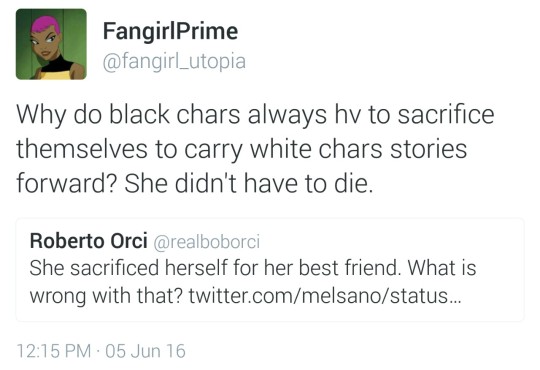Click 'wrong with that?' in quoted tweet
Viewport: 540px width, 370px height.
tap(106, 296)
